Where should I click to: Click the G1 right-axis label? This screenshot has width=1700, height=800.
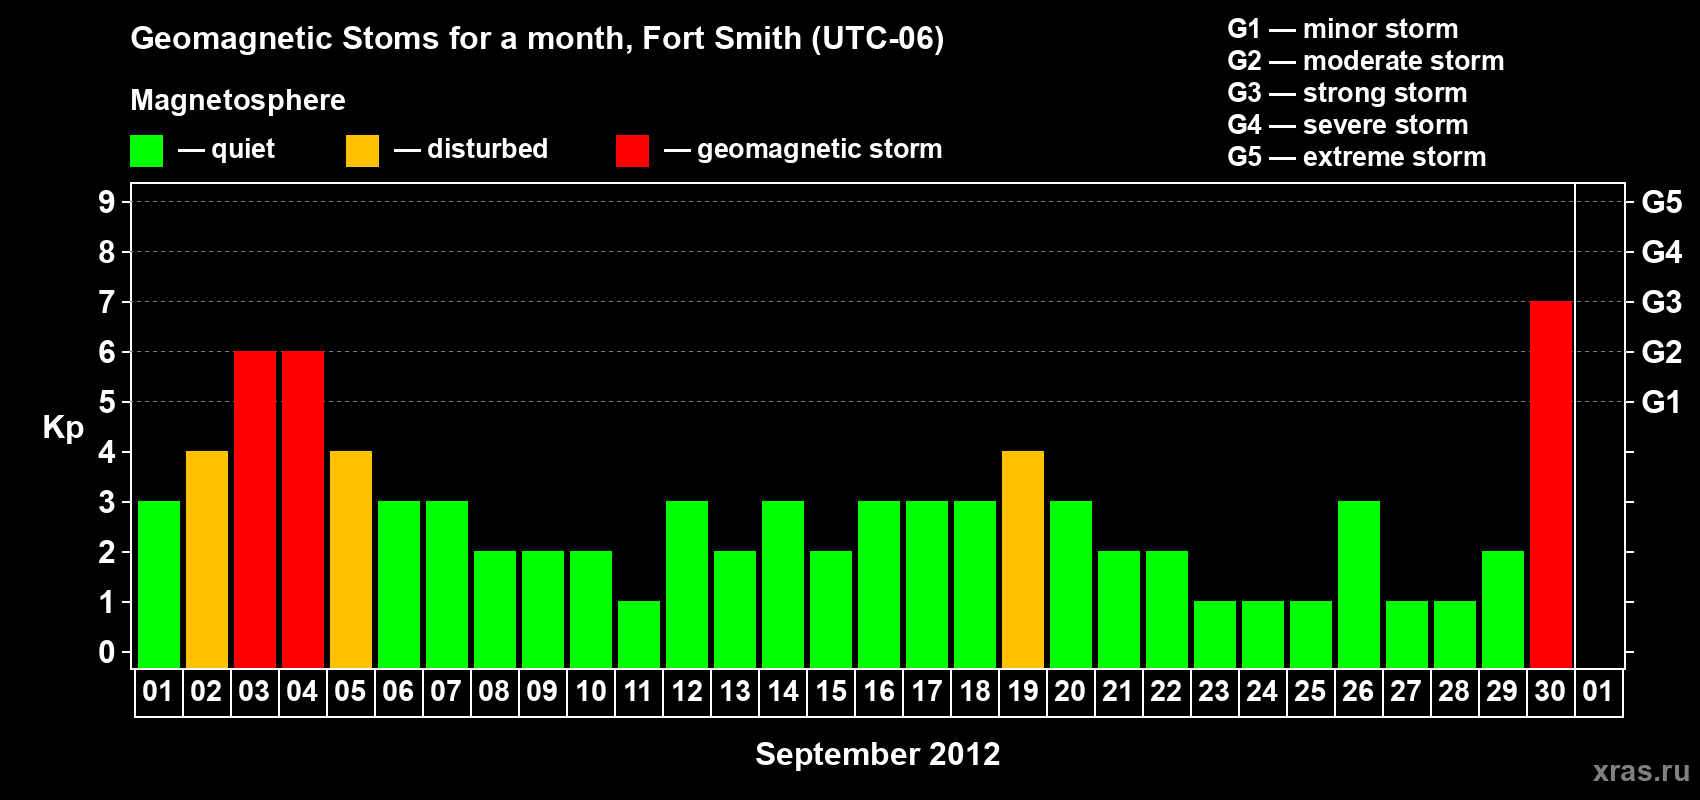point(1661,402)
